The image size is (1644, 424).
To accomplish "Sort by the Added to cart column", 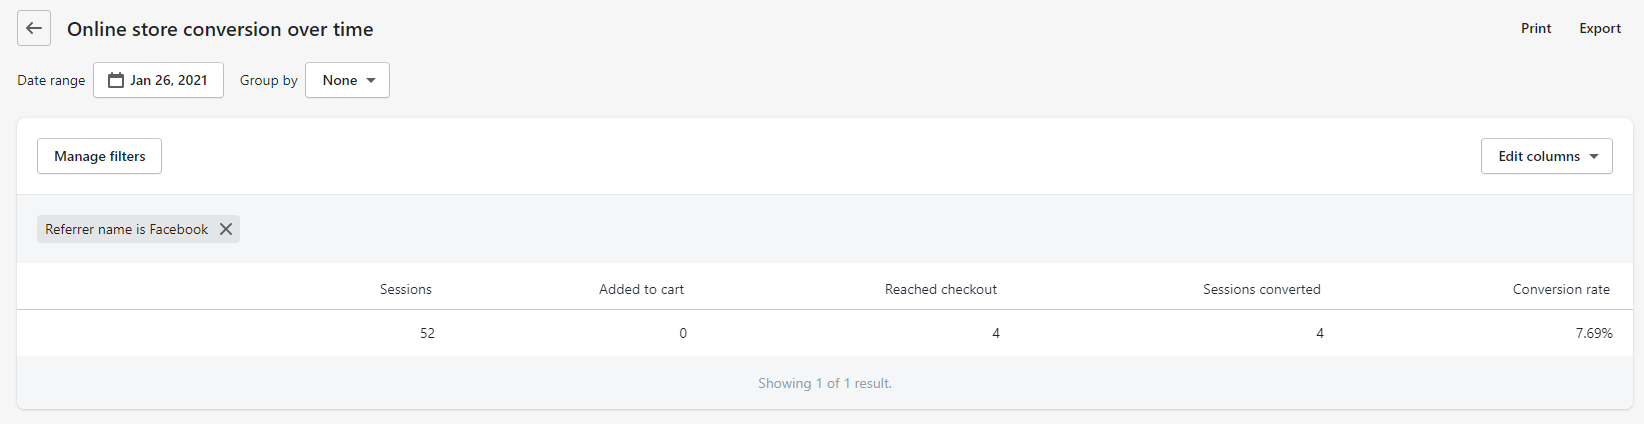I will click(641, 289).
